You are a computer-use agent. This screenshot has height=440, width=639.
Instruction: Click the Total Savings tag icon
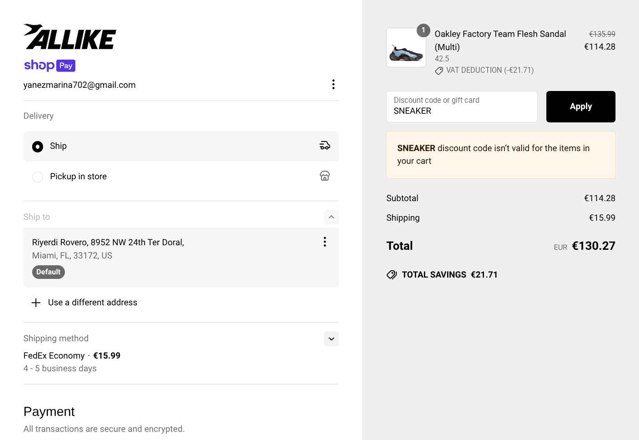[392, 275]
